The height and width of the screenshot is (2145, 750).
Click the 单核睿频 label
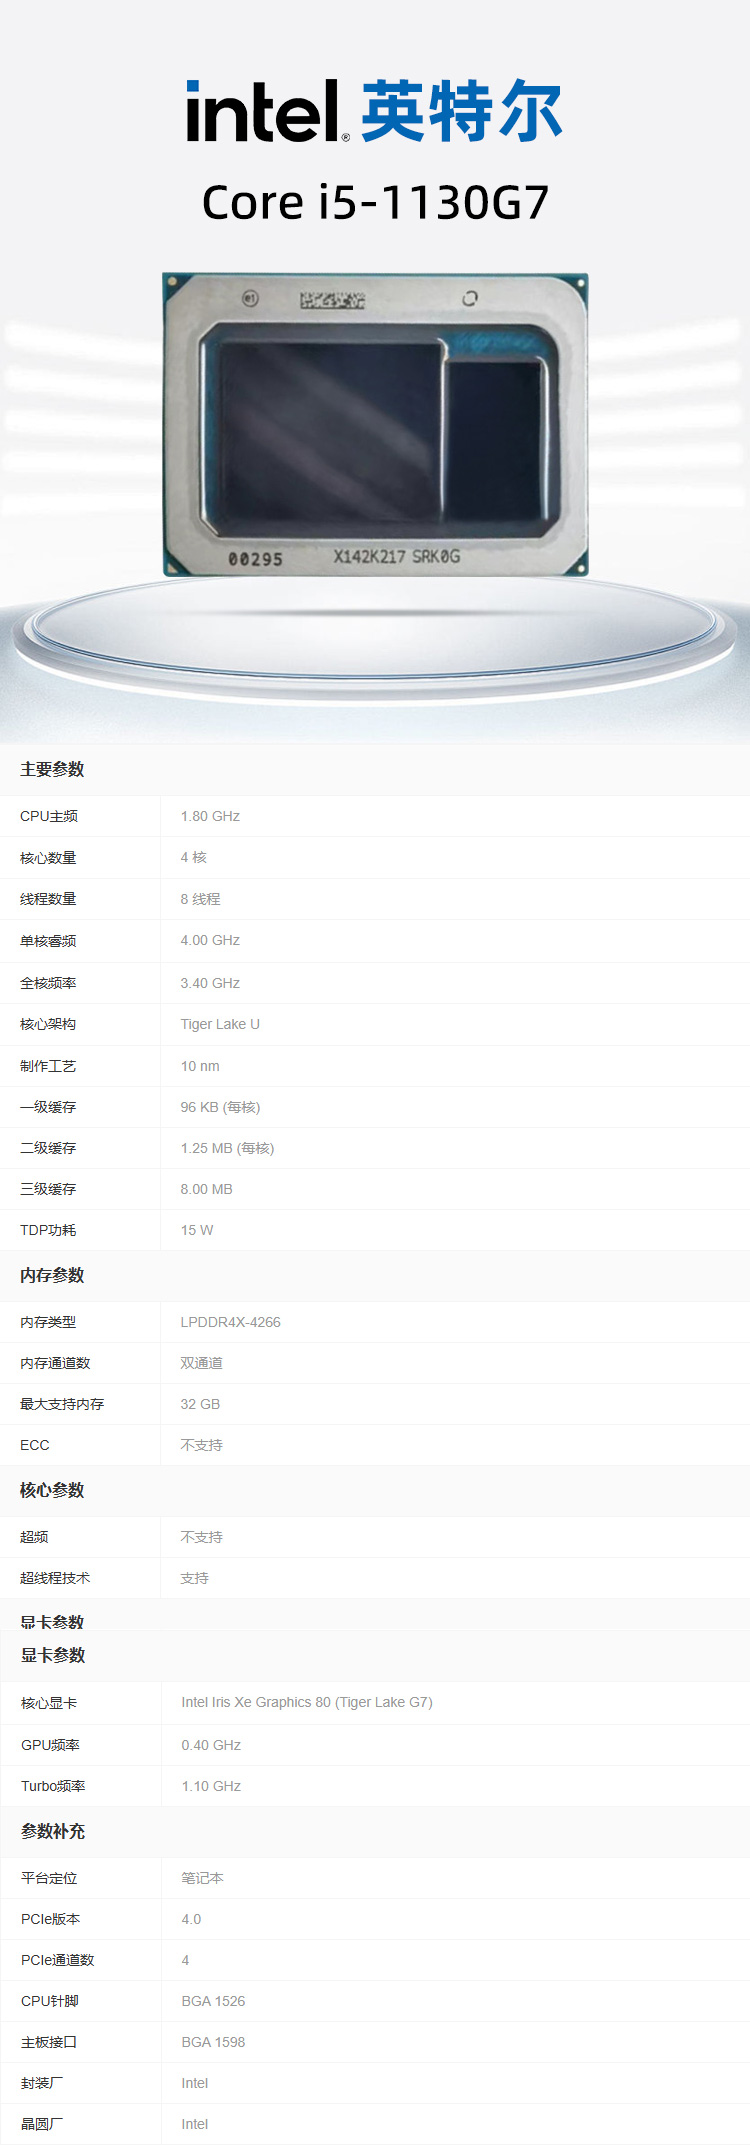(x=48, y=941)
